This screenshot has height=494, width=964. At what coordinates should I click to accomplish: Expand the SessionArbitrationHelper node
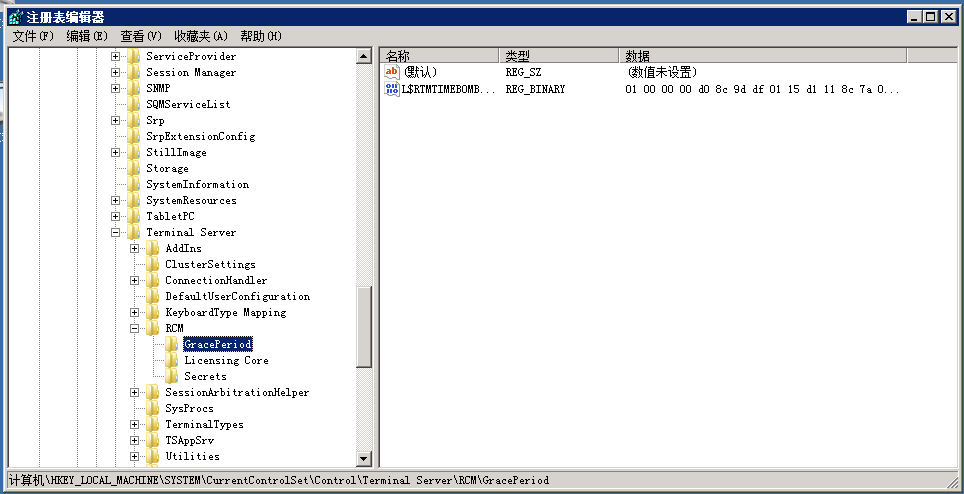tap(135, 392)
